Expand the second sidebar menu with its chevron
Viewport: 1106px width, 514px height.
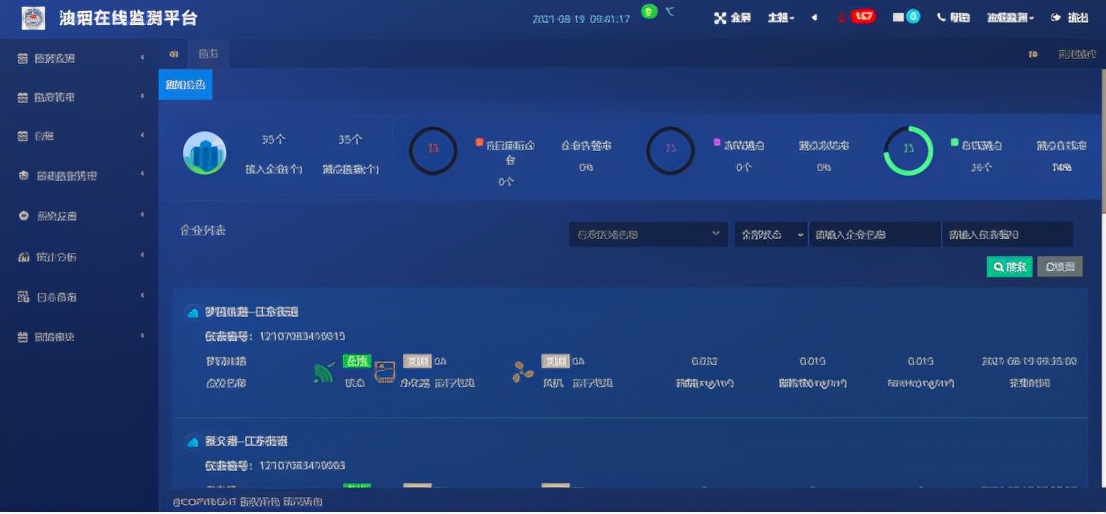pos(142,97)
